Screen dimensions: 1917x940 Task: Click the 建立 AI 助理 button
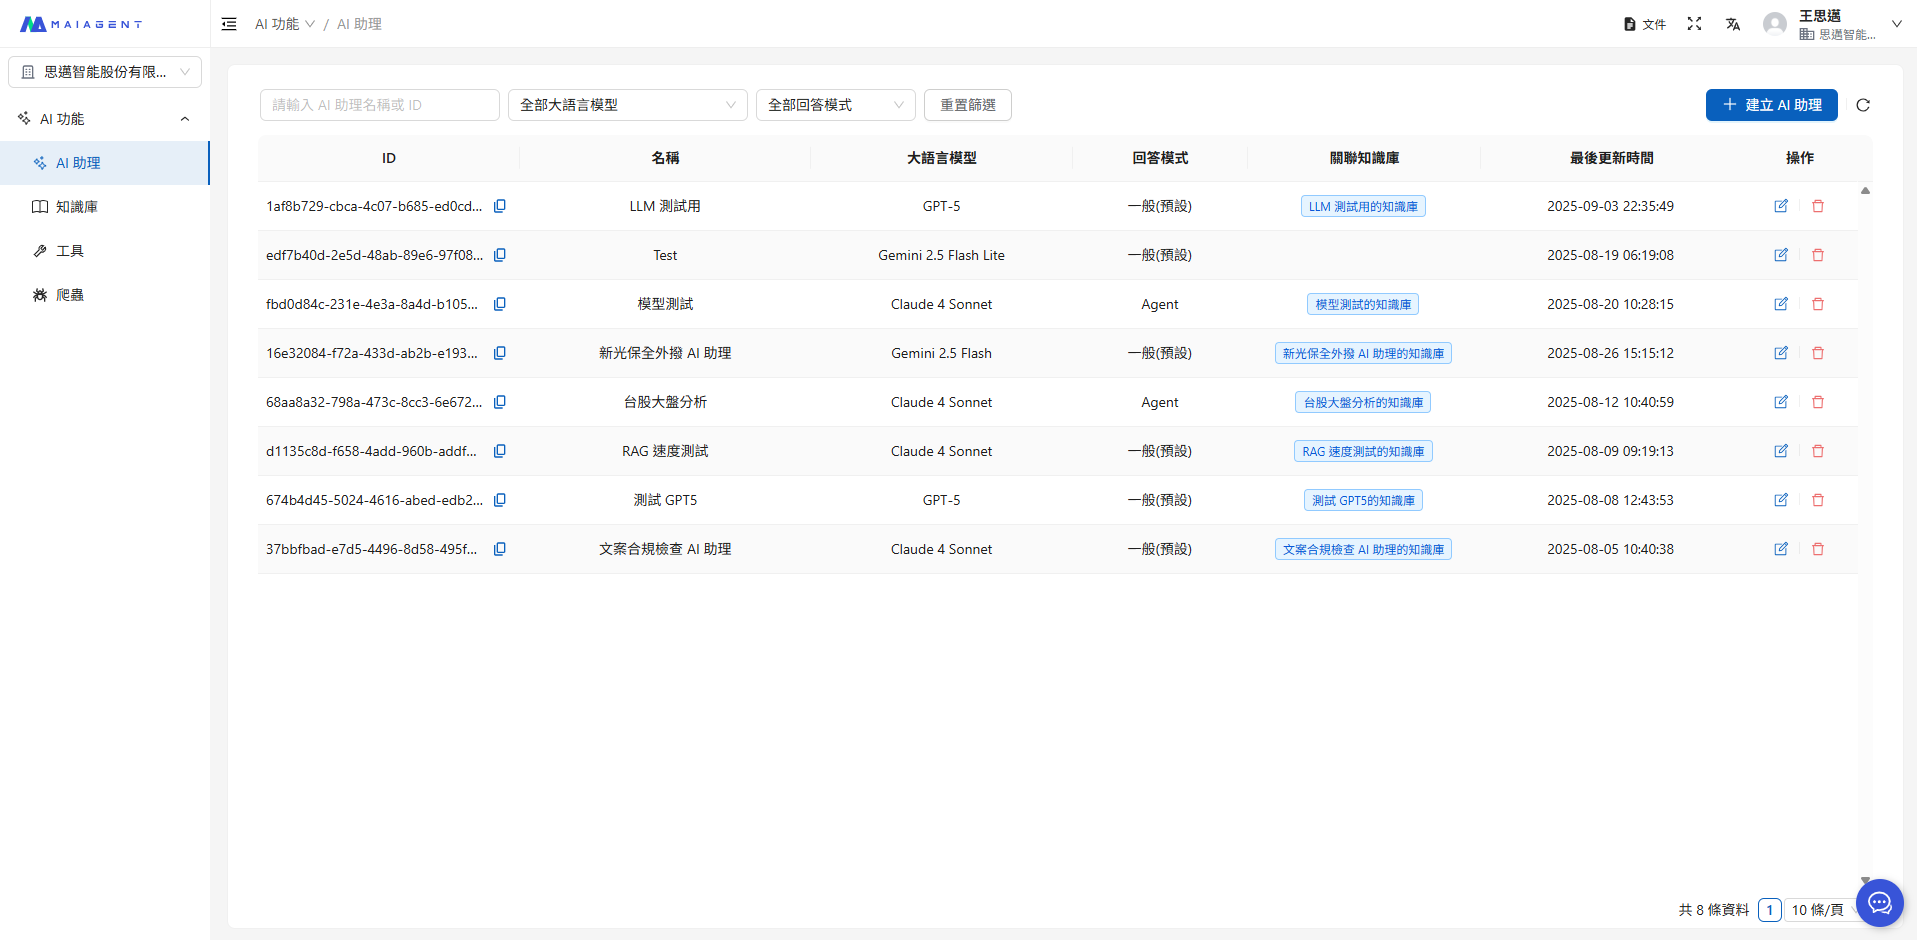[x=1771, y=105]
